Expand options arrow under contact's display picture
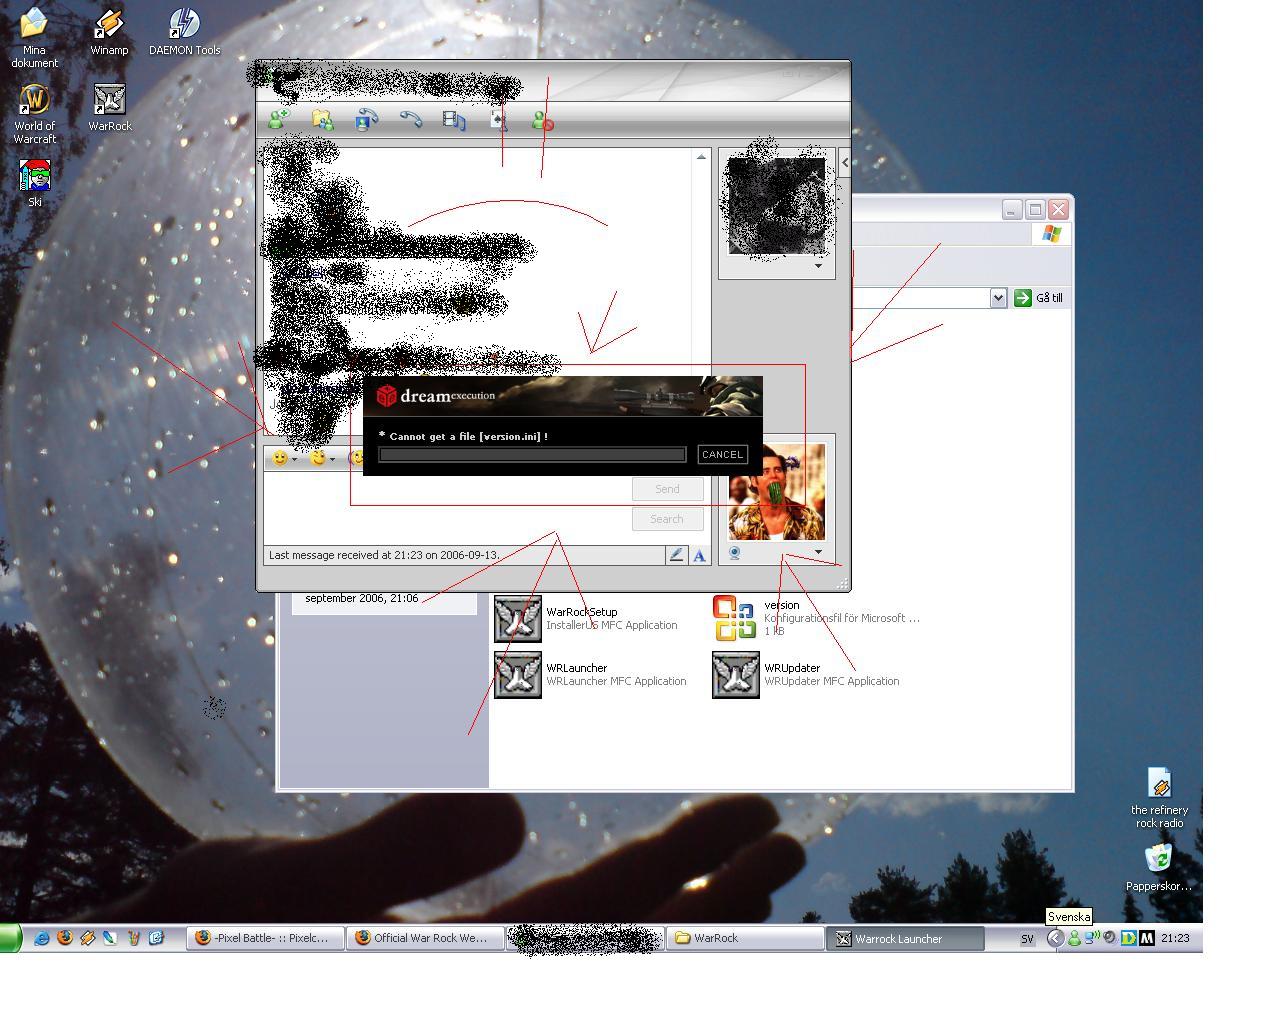This screenshot has width=1280, height=1024. [x=818, y=266]
